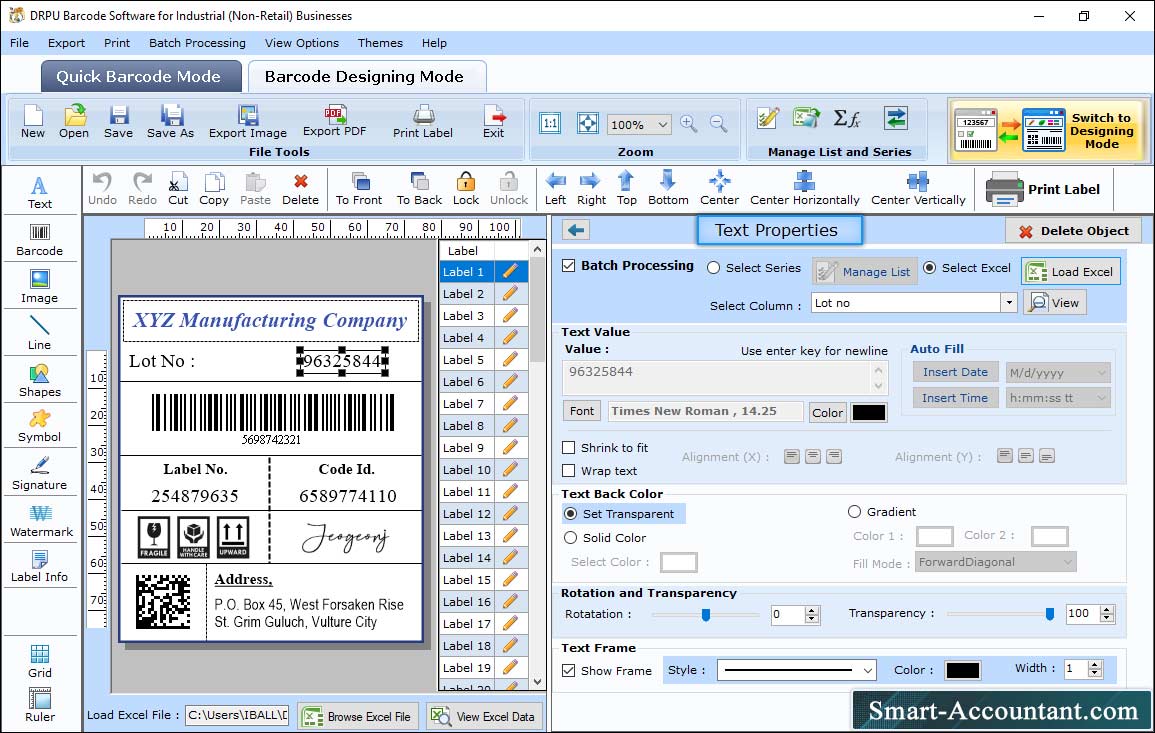Click the Delete Object button

[1073, 231]
